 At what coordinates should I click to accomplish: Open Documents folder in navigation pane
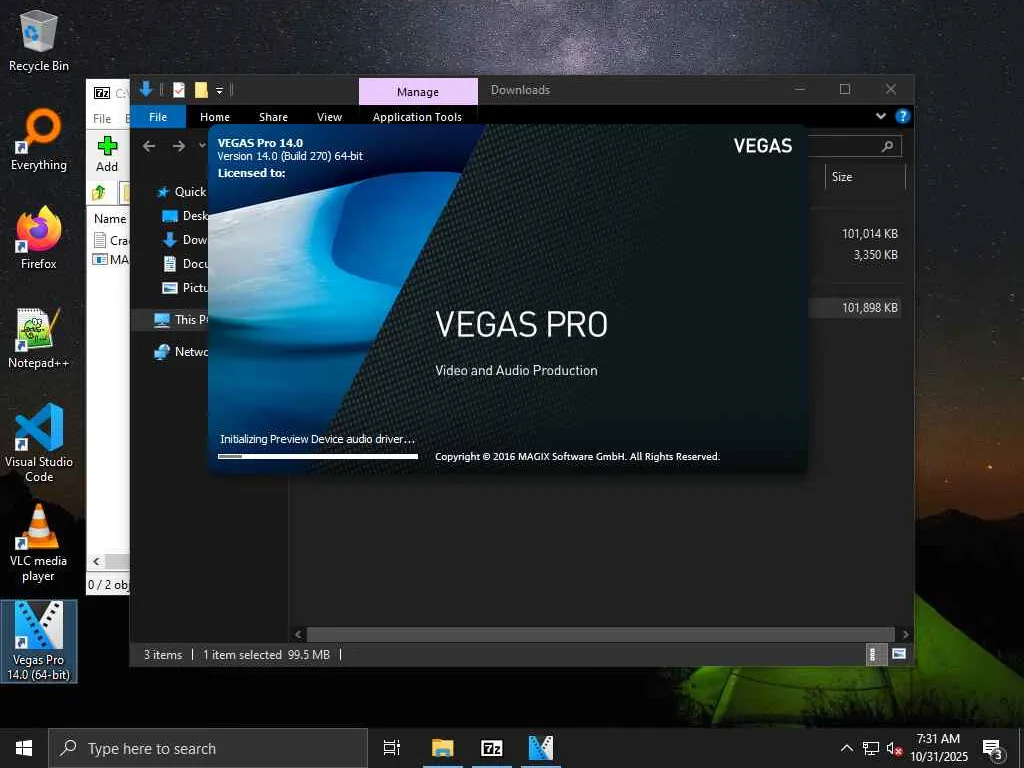[185, 264]
